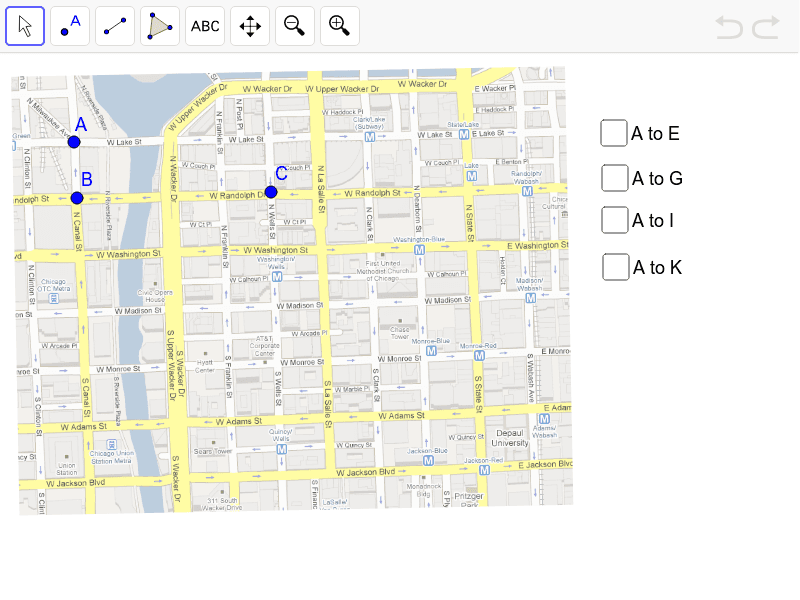Screen dimensions: 800x600
Task: Click the Clark/Lake subway M marker
Action: 370,137
